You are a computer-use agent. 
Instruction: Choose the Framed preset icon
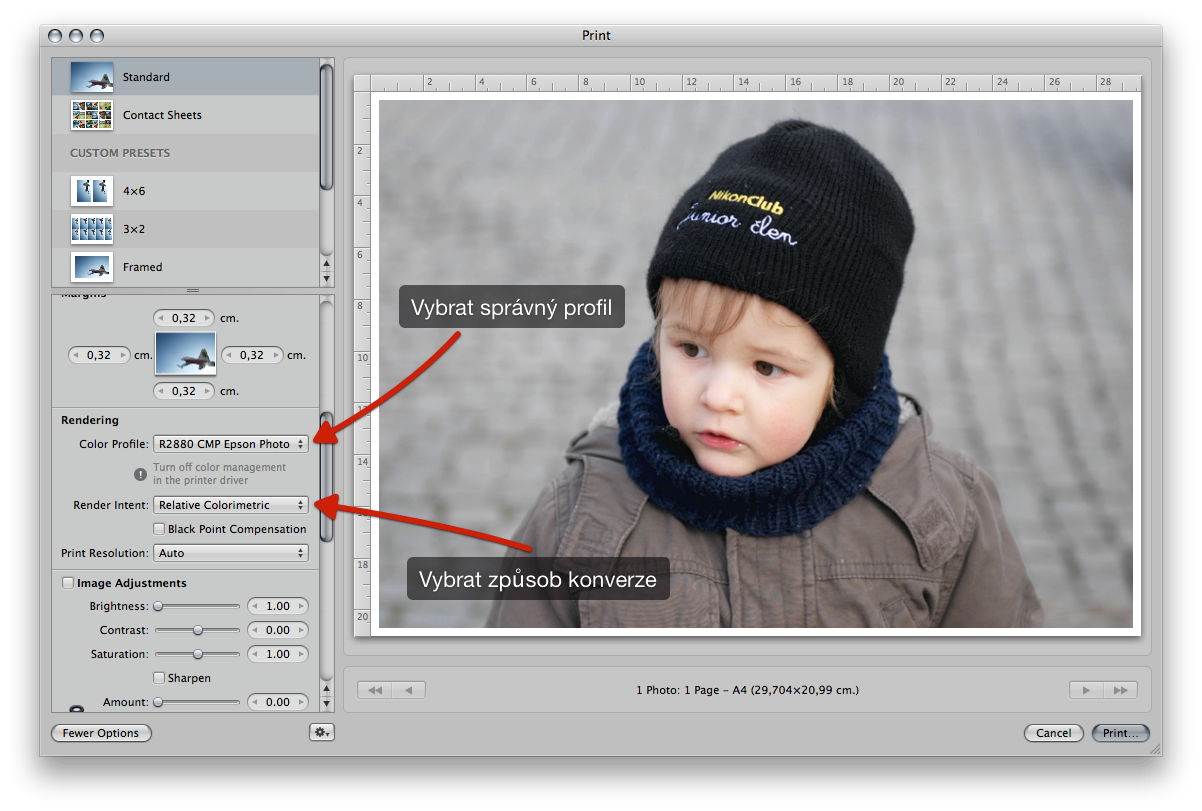pos(91,267)
